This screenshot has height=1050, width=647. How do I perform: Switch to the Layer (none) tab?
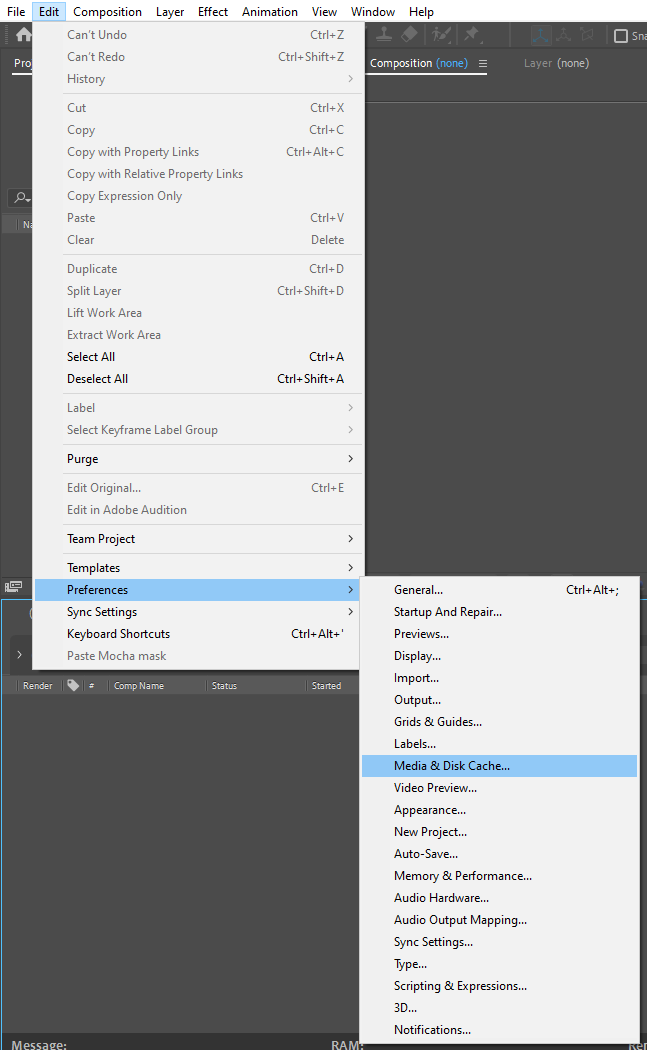(556, 63)
